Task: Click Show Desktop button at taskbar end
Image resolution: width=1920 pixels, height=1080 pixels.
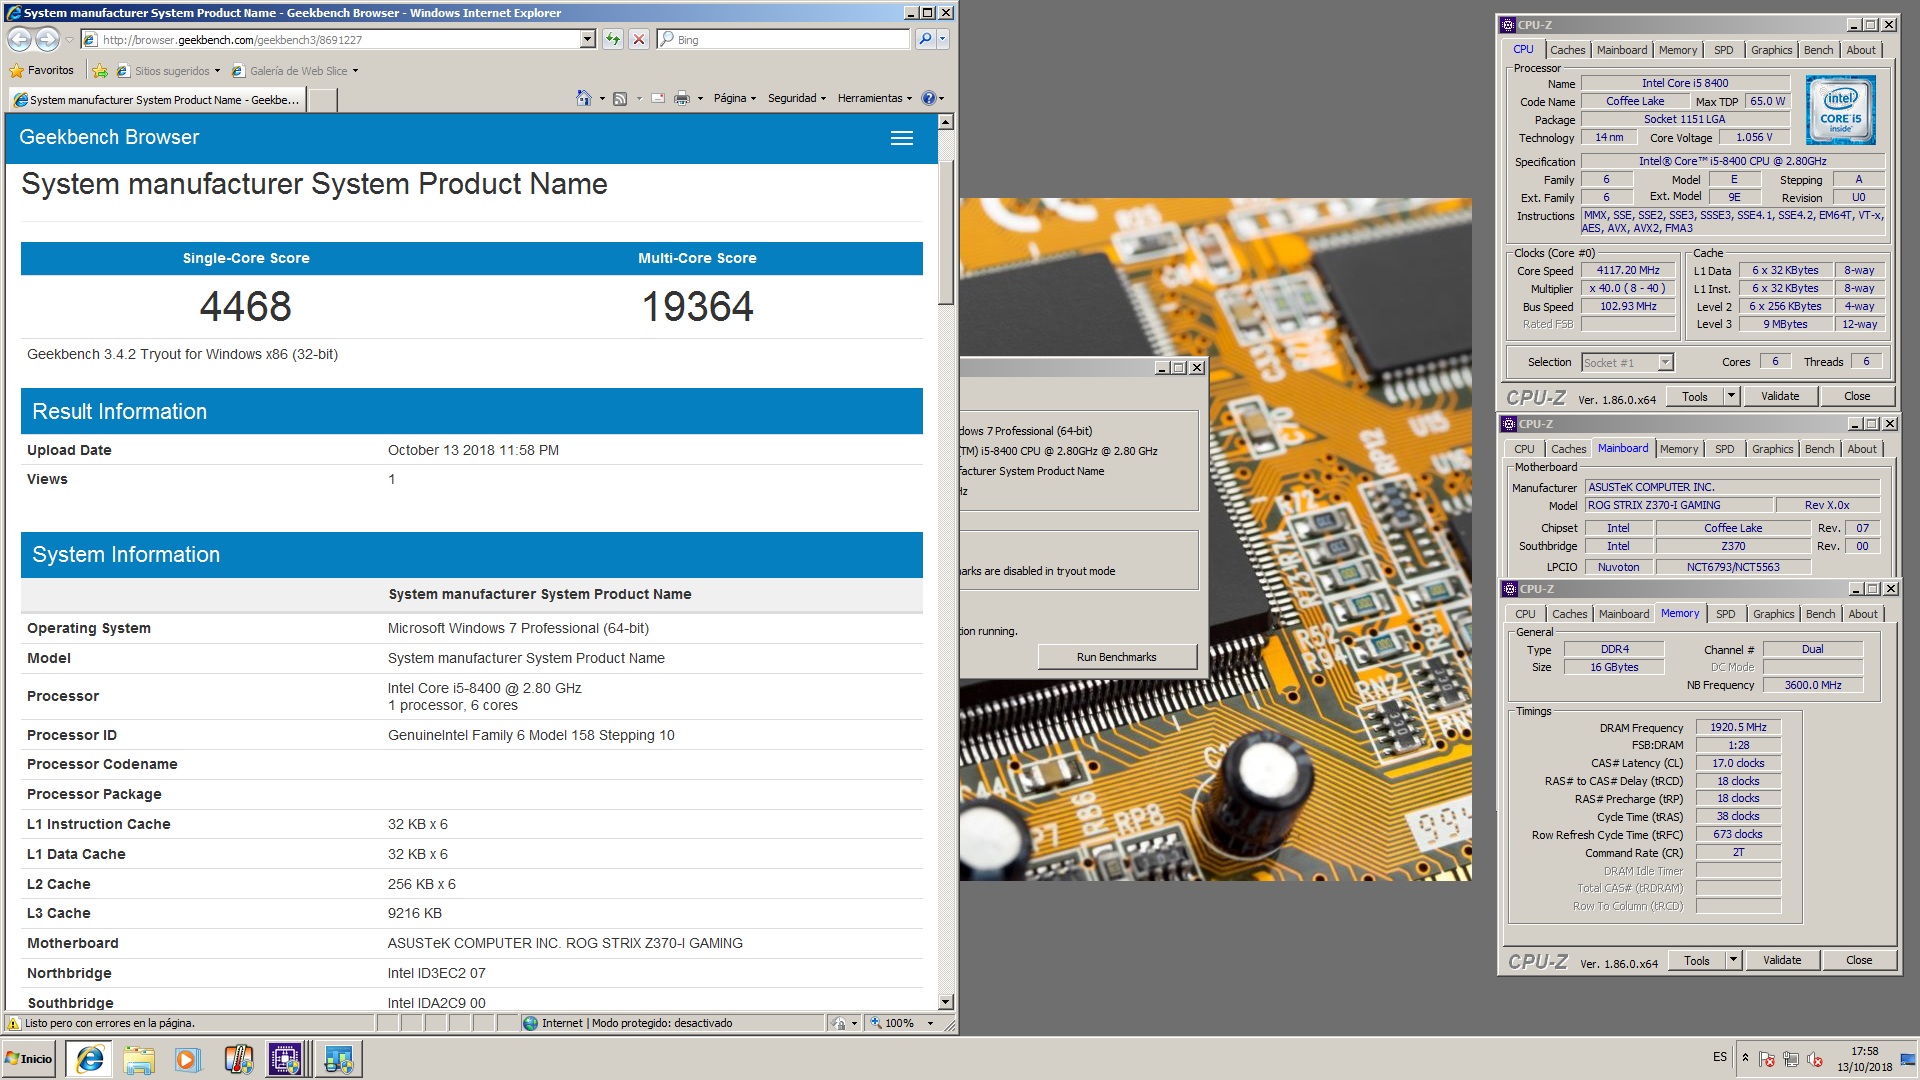Action: (x=1908, y=1059)
